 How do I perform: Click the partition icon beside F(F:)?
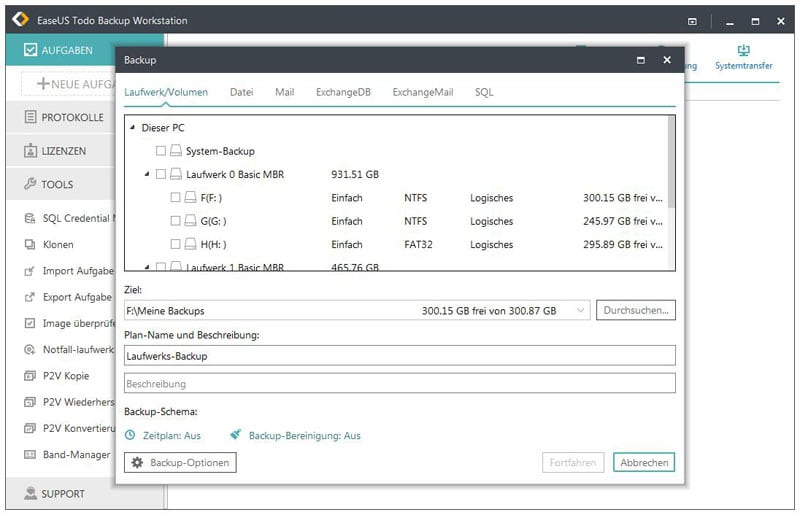[x=190, y=198]
